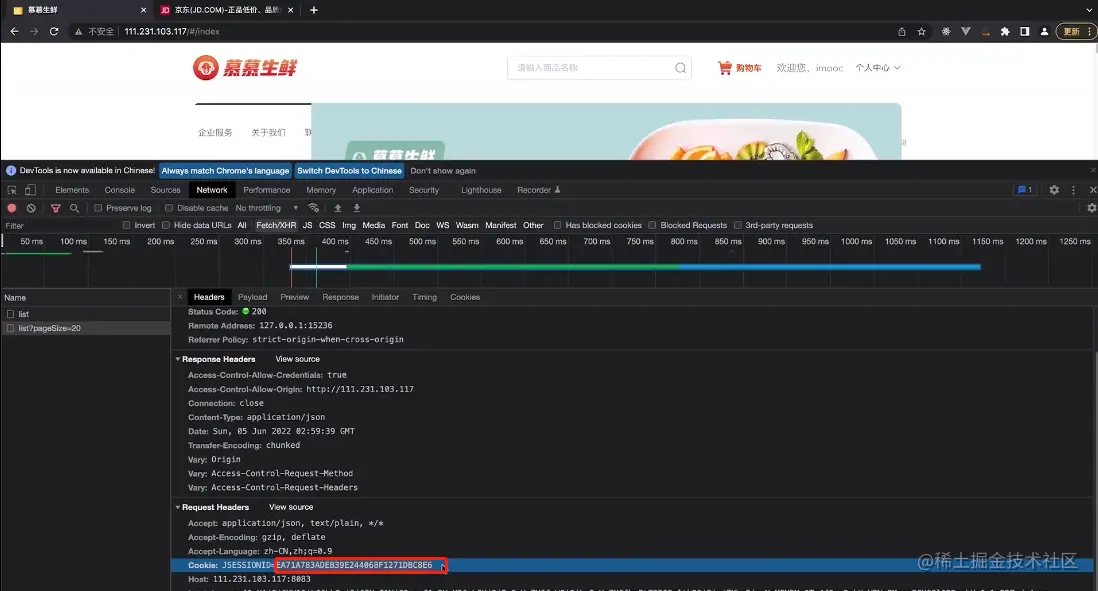Viewport: 1098px width, 591px height.
Task: Bookmark page with the star icon
Action: pos(922,32)
